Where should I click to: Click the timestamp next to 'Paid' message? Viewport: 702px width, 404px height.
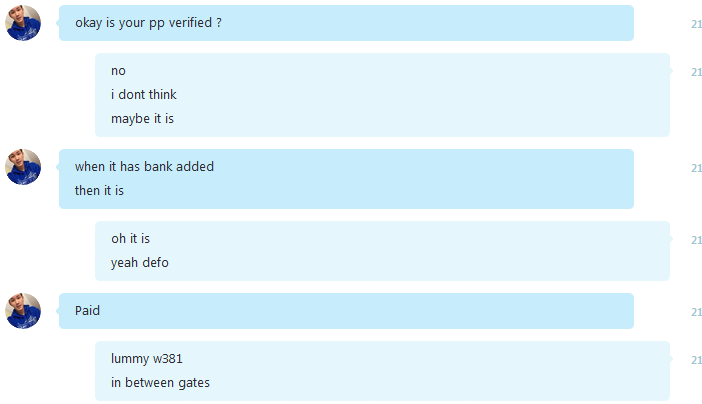(696, 312)
